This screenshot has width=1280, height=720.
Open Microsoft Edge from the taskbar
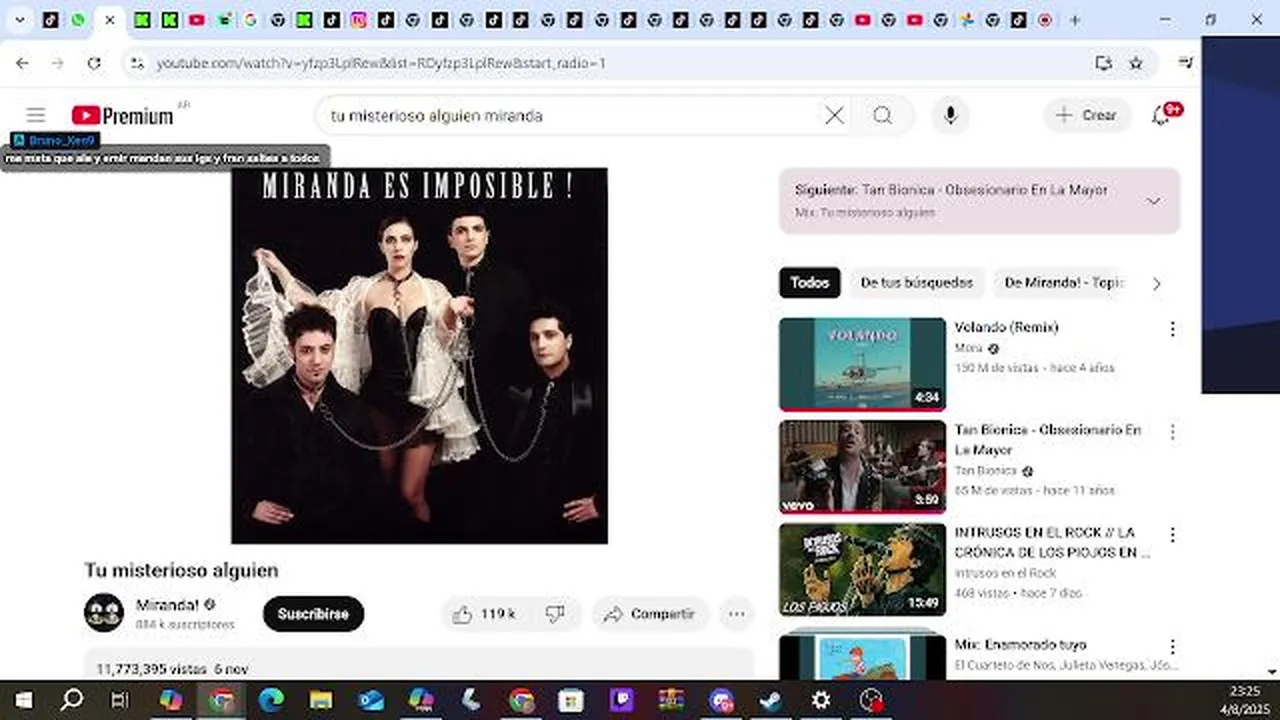[x=271, y=700]
